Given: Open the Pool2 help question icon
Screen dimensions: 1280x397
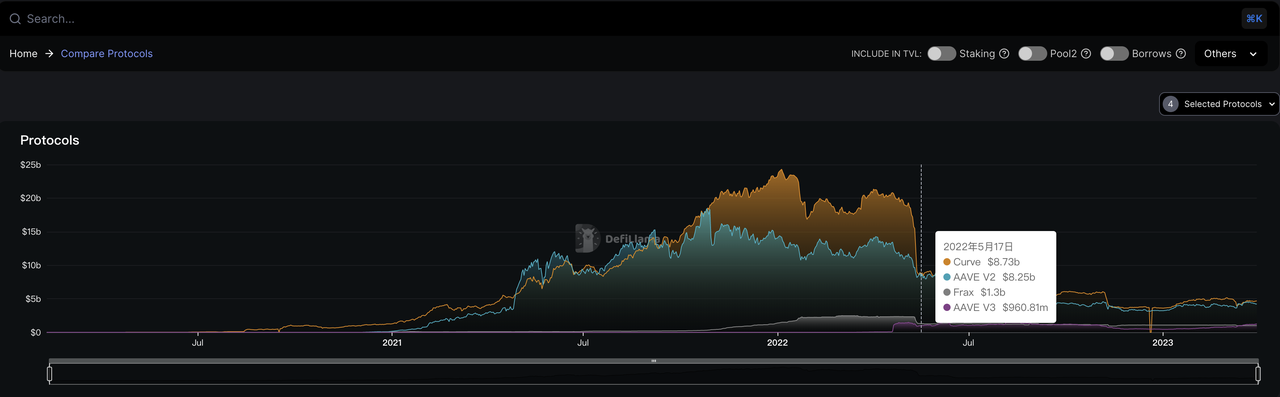Looking at the screenshot, I should tap(1086, 54).
